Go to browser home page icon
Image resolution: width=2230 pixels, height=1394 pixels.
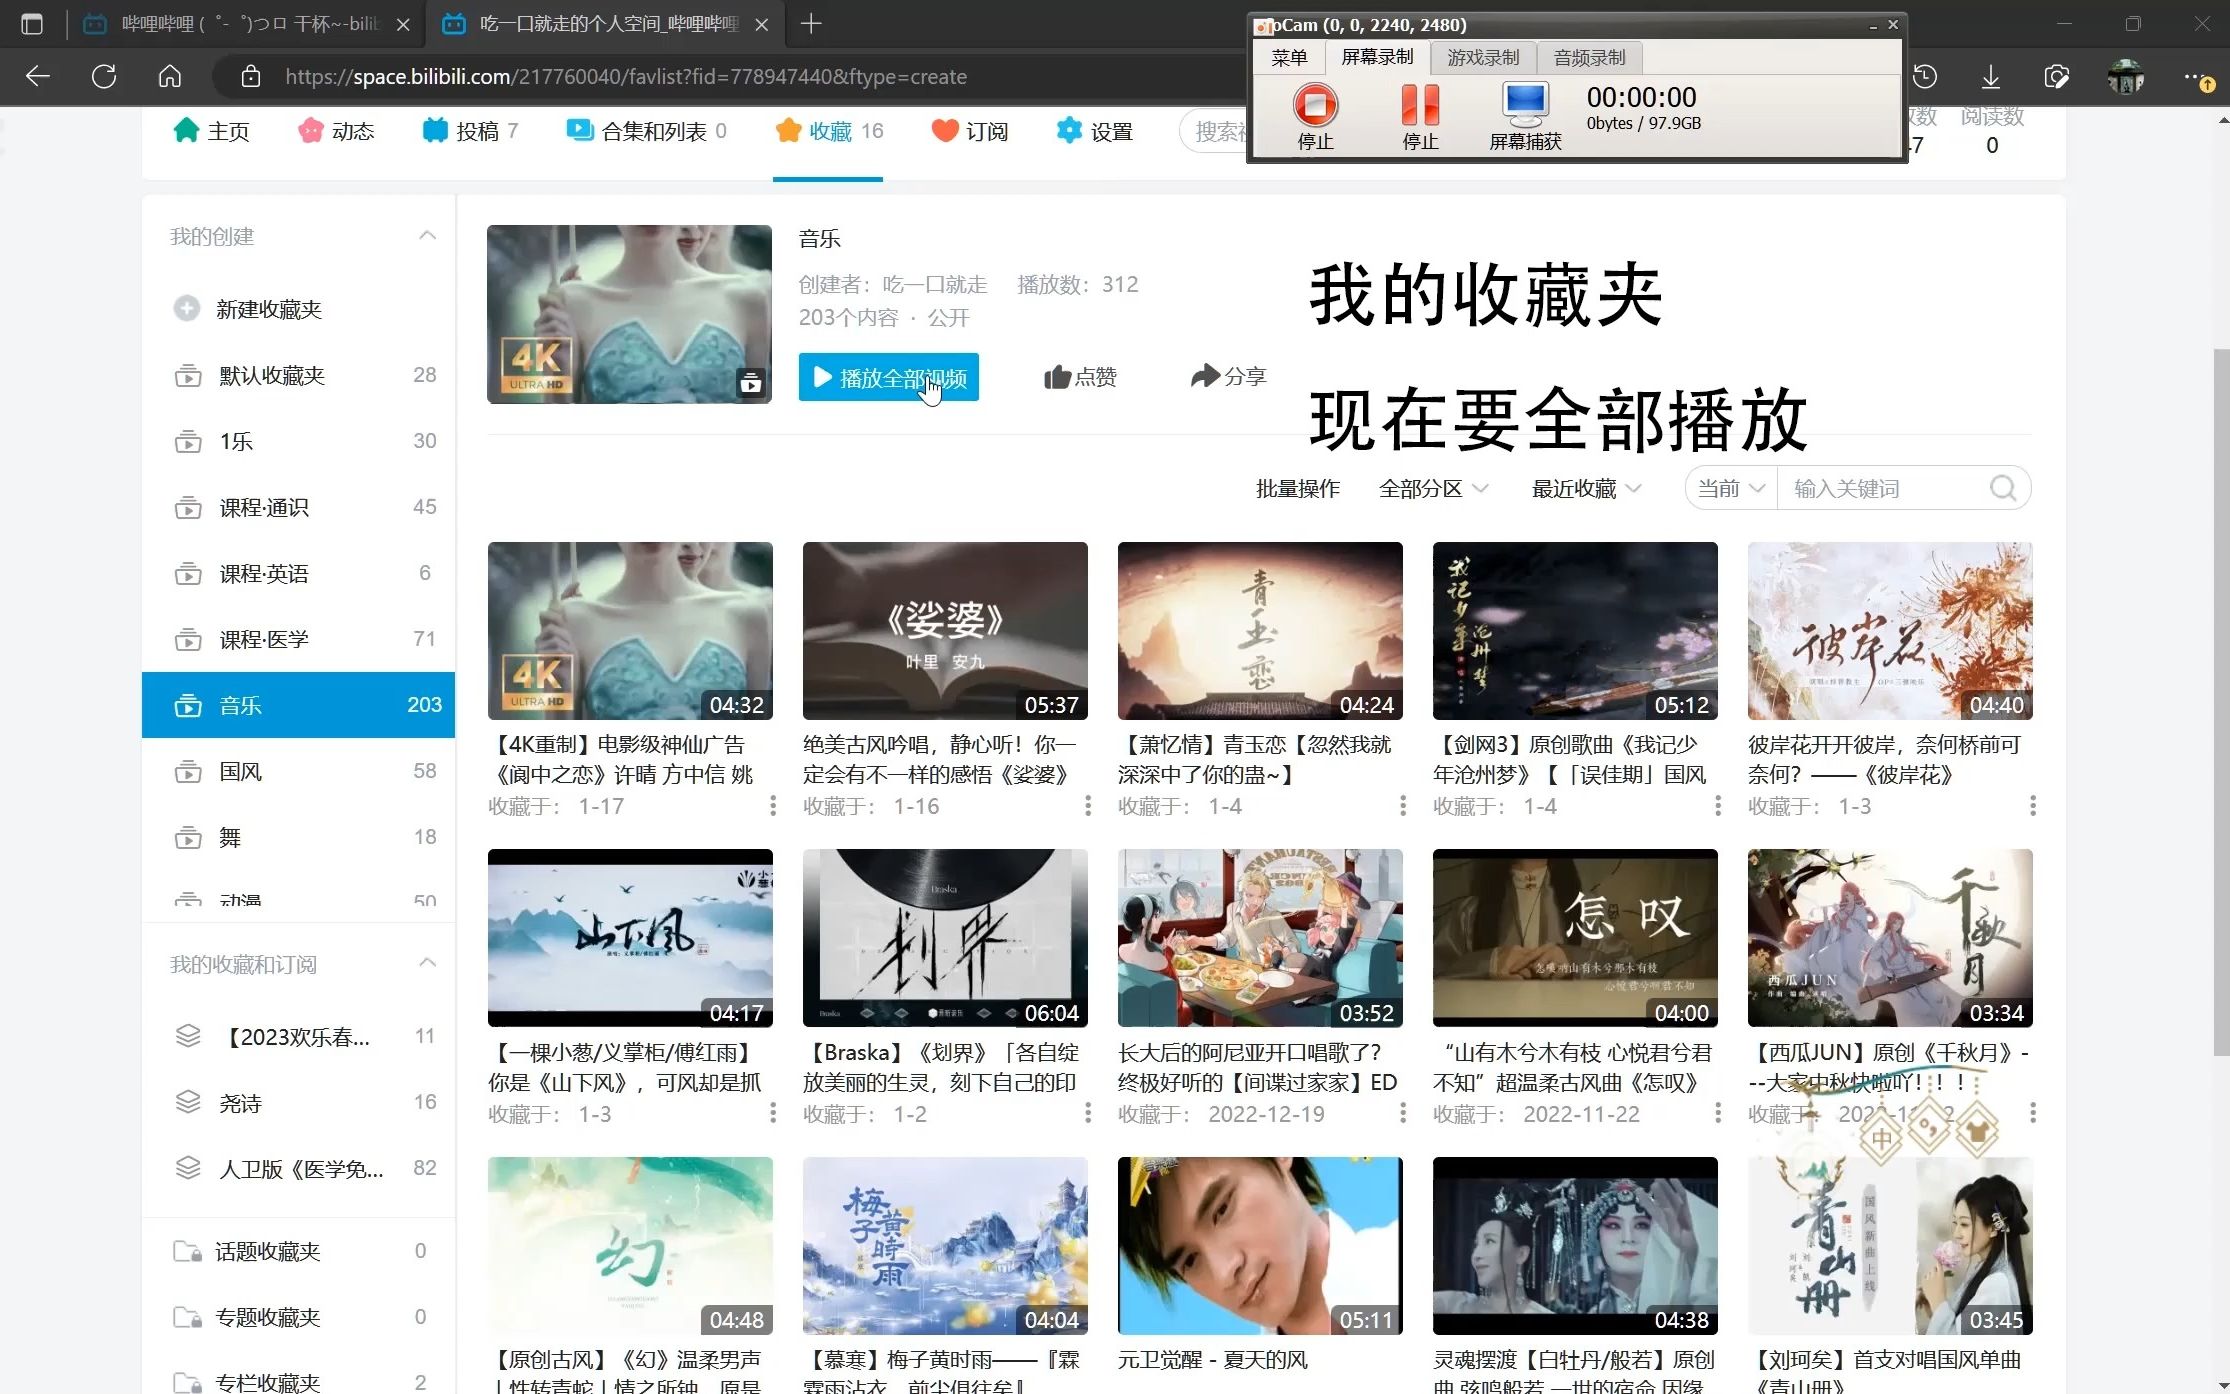(x=170, y=76)
